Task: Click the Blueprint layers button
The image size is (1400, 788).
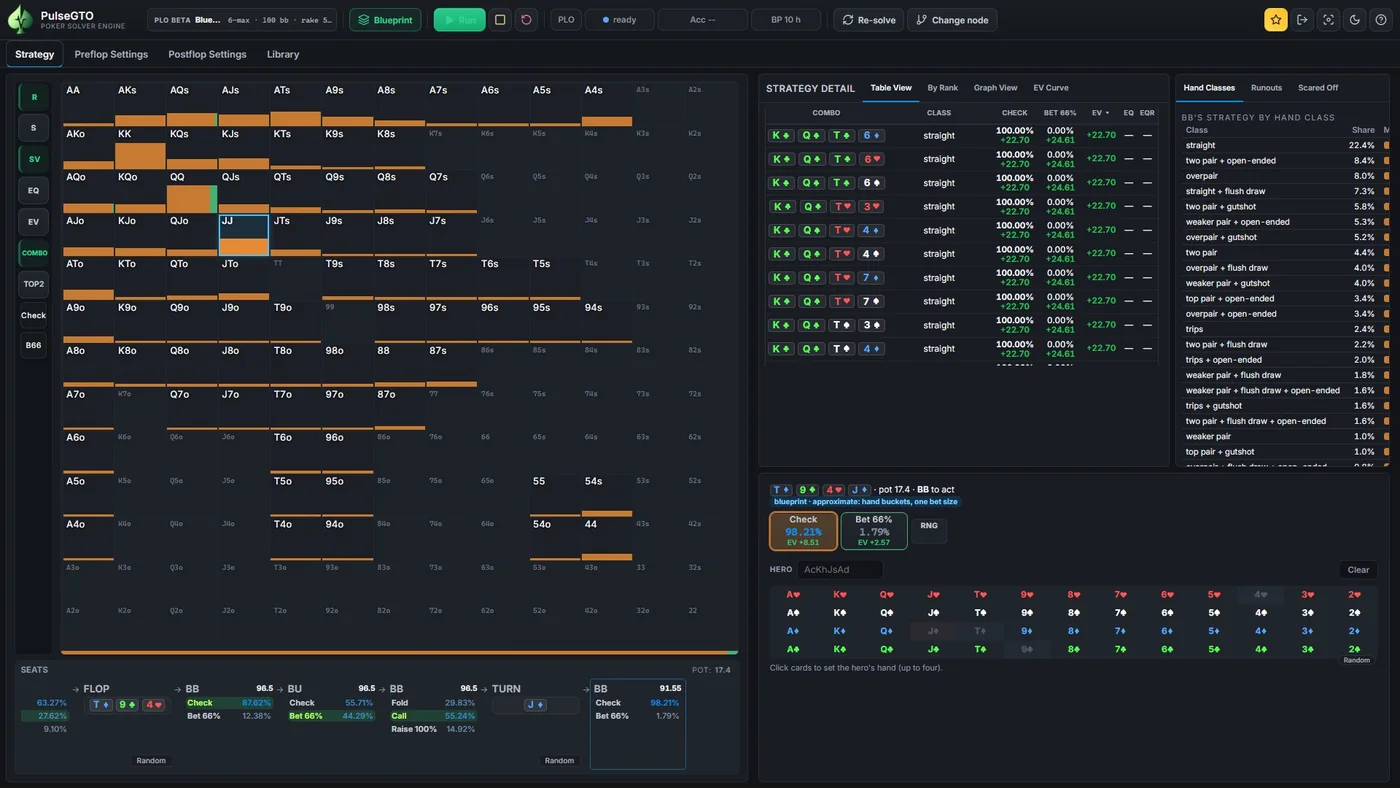Action: point(385,20)
